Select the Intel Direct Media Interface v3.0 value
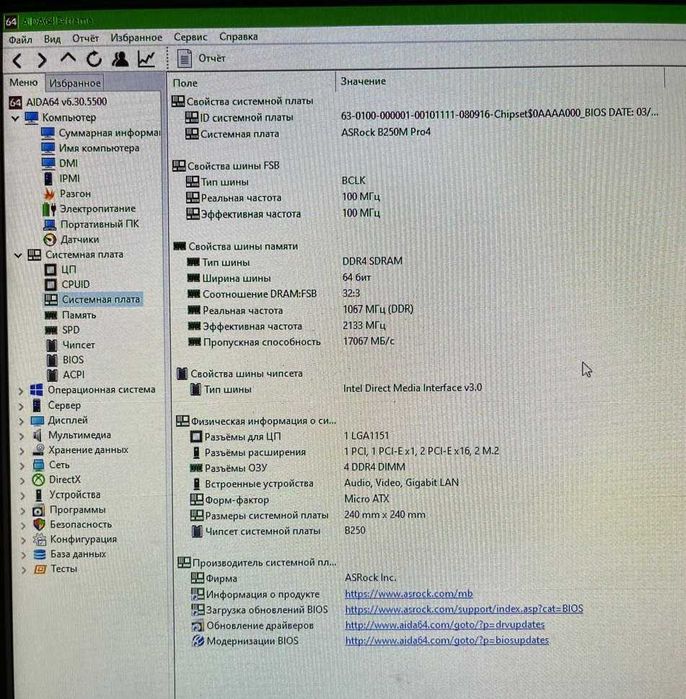 tap(412, 388)
